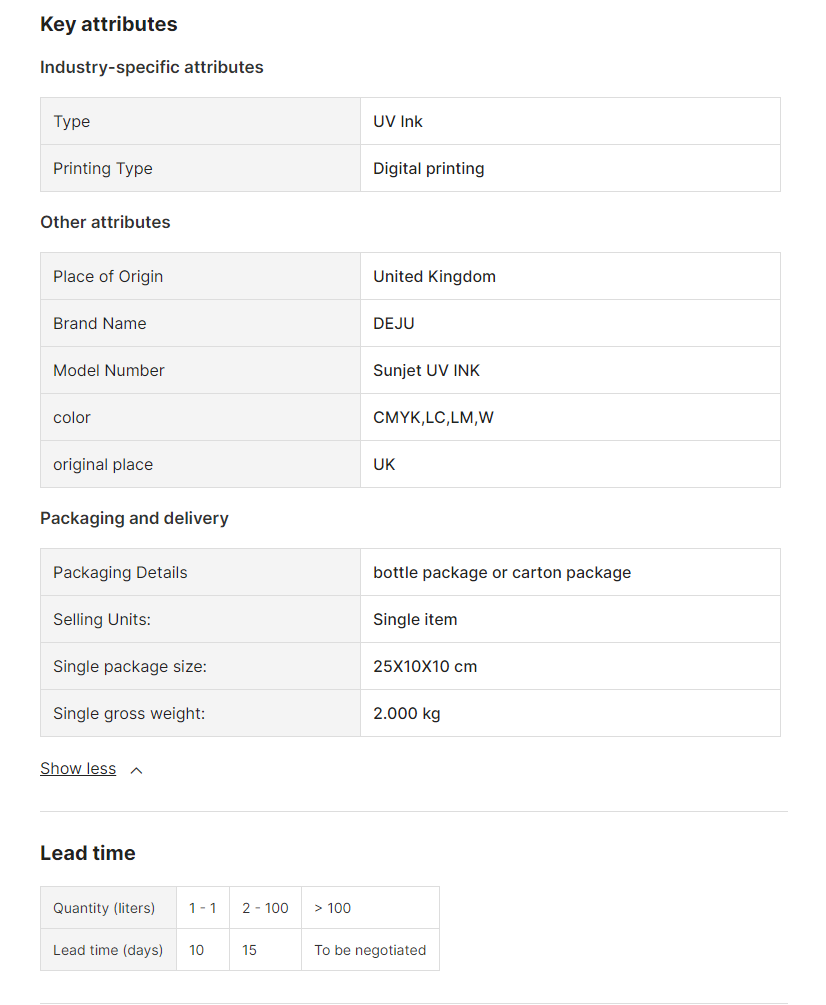The width and height of the screenshot is (826, 1005).
Task: Click the "Sunjet UV INK" model number
Action: tap(426, 370)
